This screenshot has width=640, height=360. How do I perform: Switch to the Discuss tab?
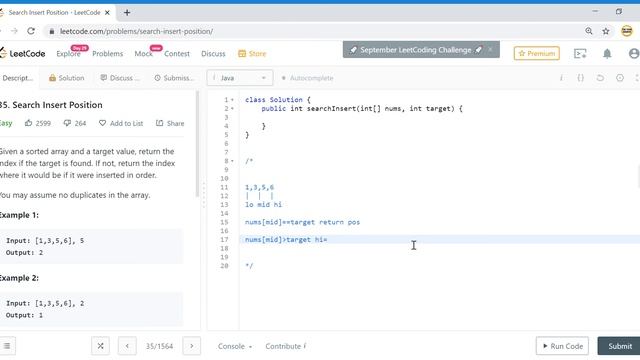pos(120,78)
